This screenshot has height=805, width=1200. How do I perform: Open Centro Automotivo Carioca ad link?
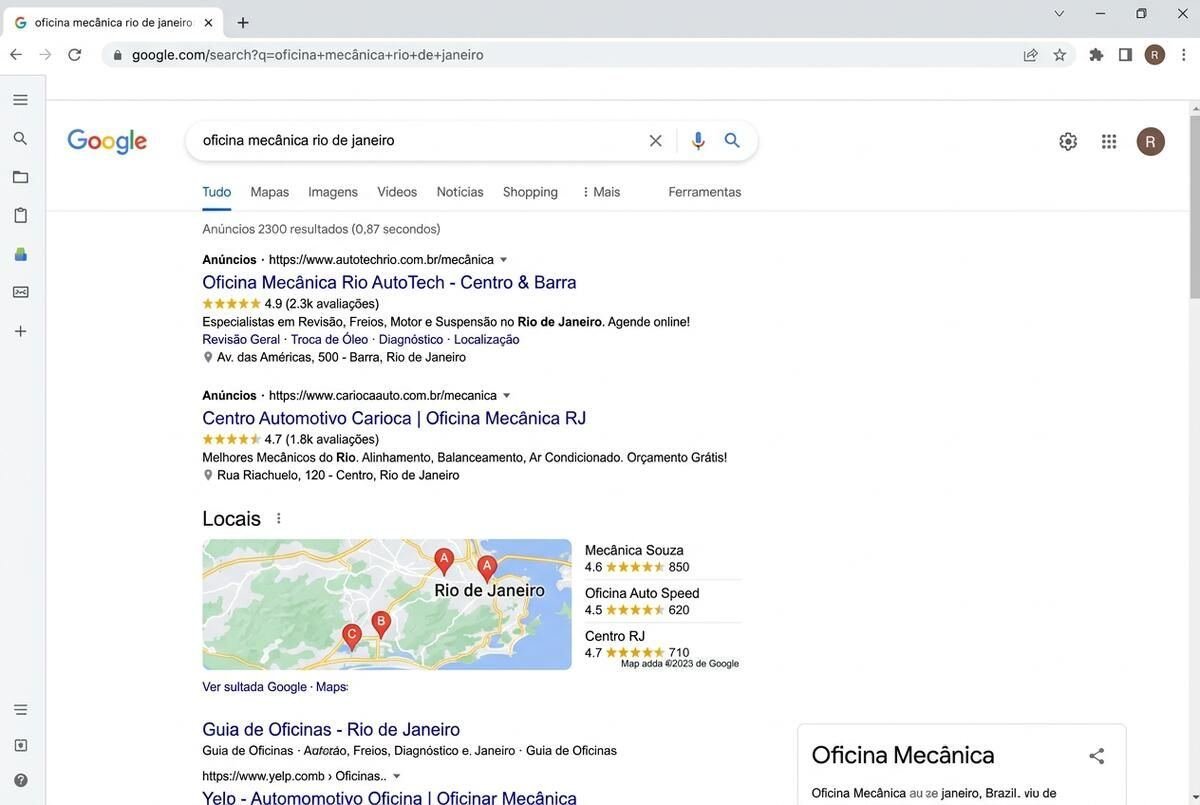(394, 418)
